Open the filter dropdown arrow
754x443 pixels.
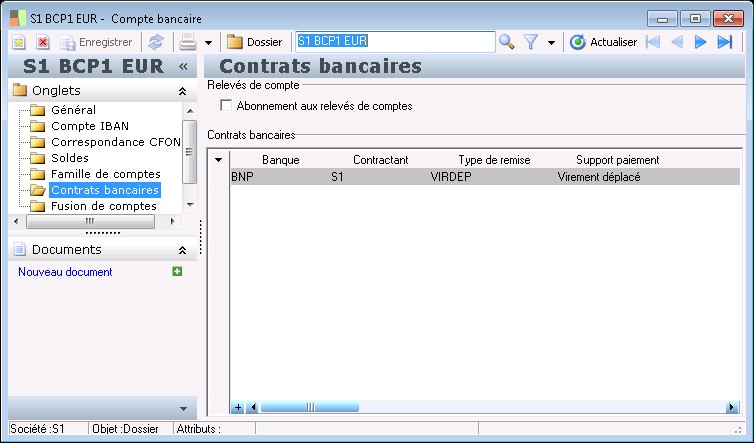tap(552, 43)
